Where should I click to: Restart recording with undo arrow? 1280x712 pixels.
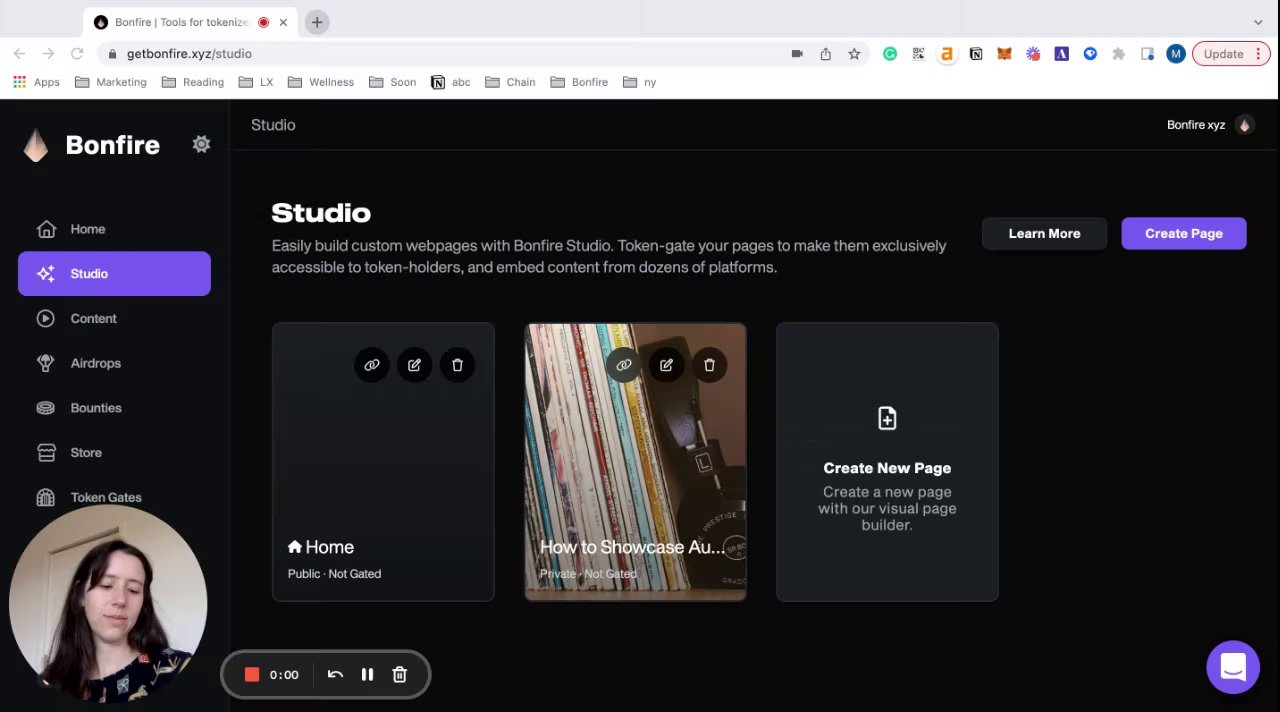coord(335,675)
